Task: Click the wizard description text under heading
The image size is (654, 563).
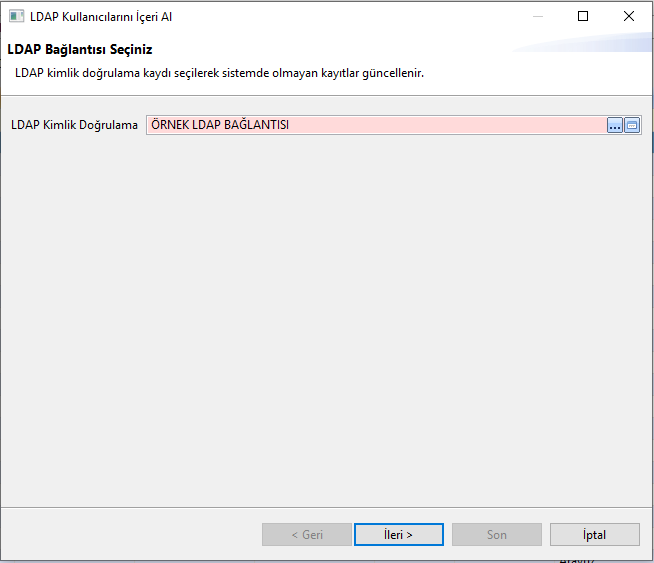Action: 219,73
